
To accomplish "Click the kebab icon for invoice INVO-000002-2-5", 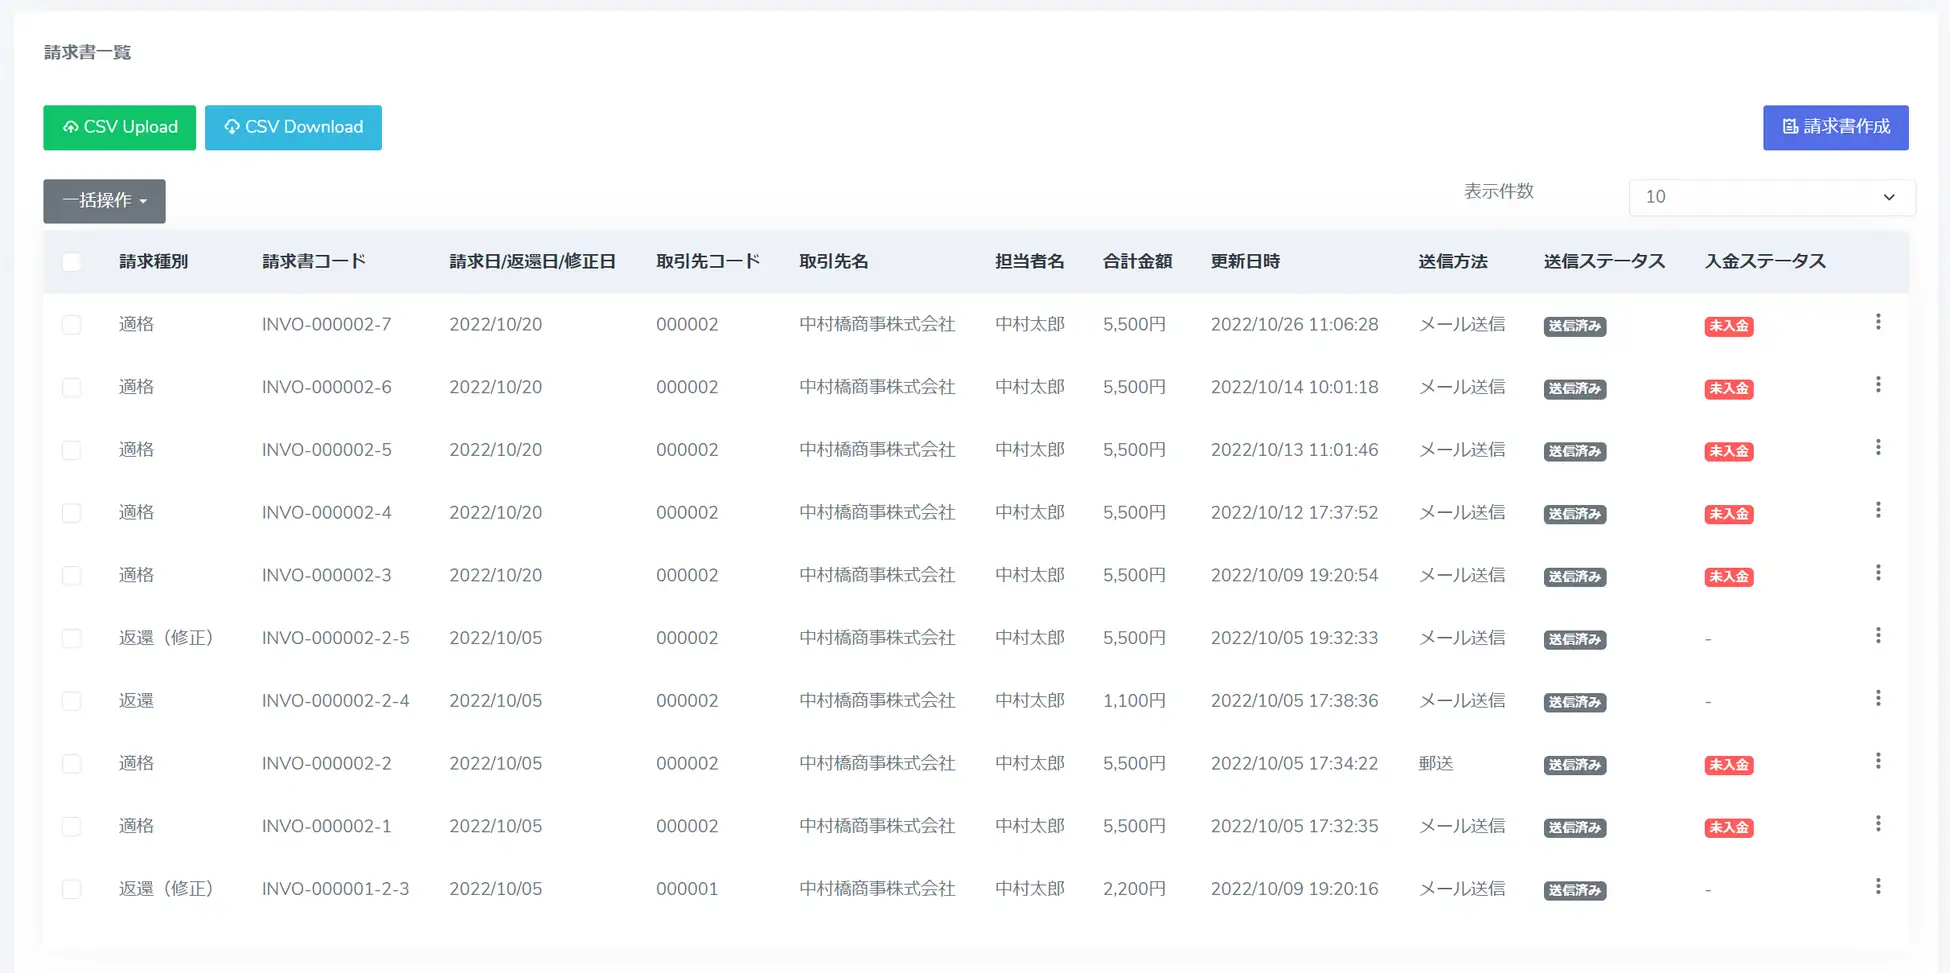I will coord(1879,635).
